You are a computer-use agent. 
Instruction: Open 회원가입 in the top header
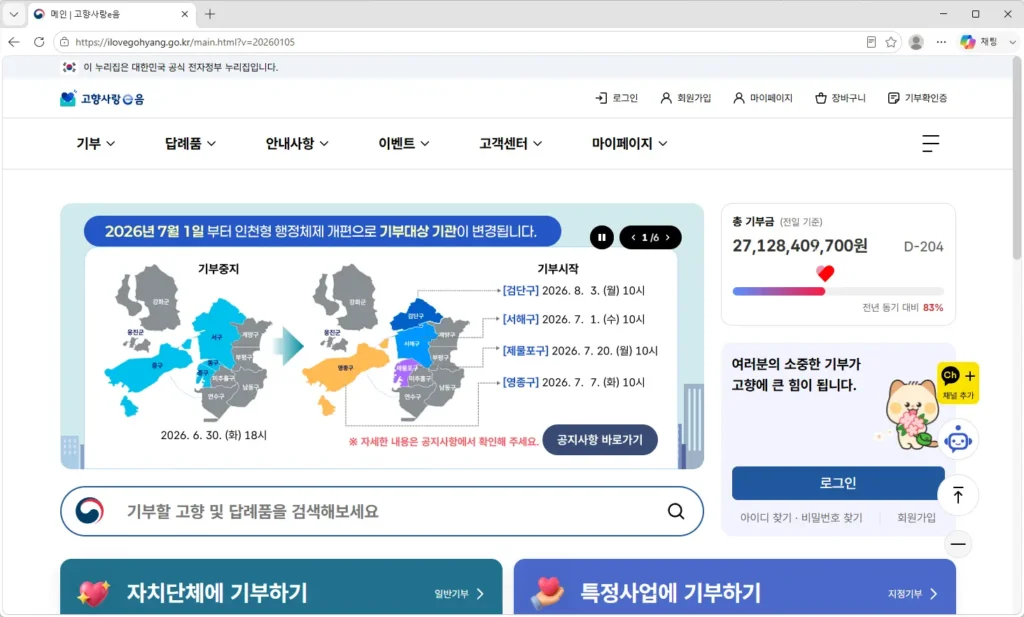click(x=685, y=98)
